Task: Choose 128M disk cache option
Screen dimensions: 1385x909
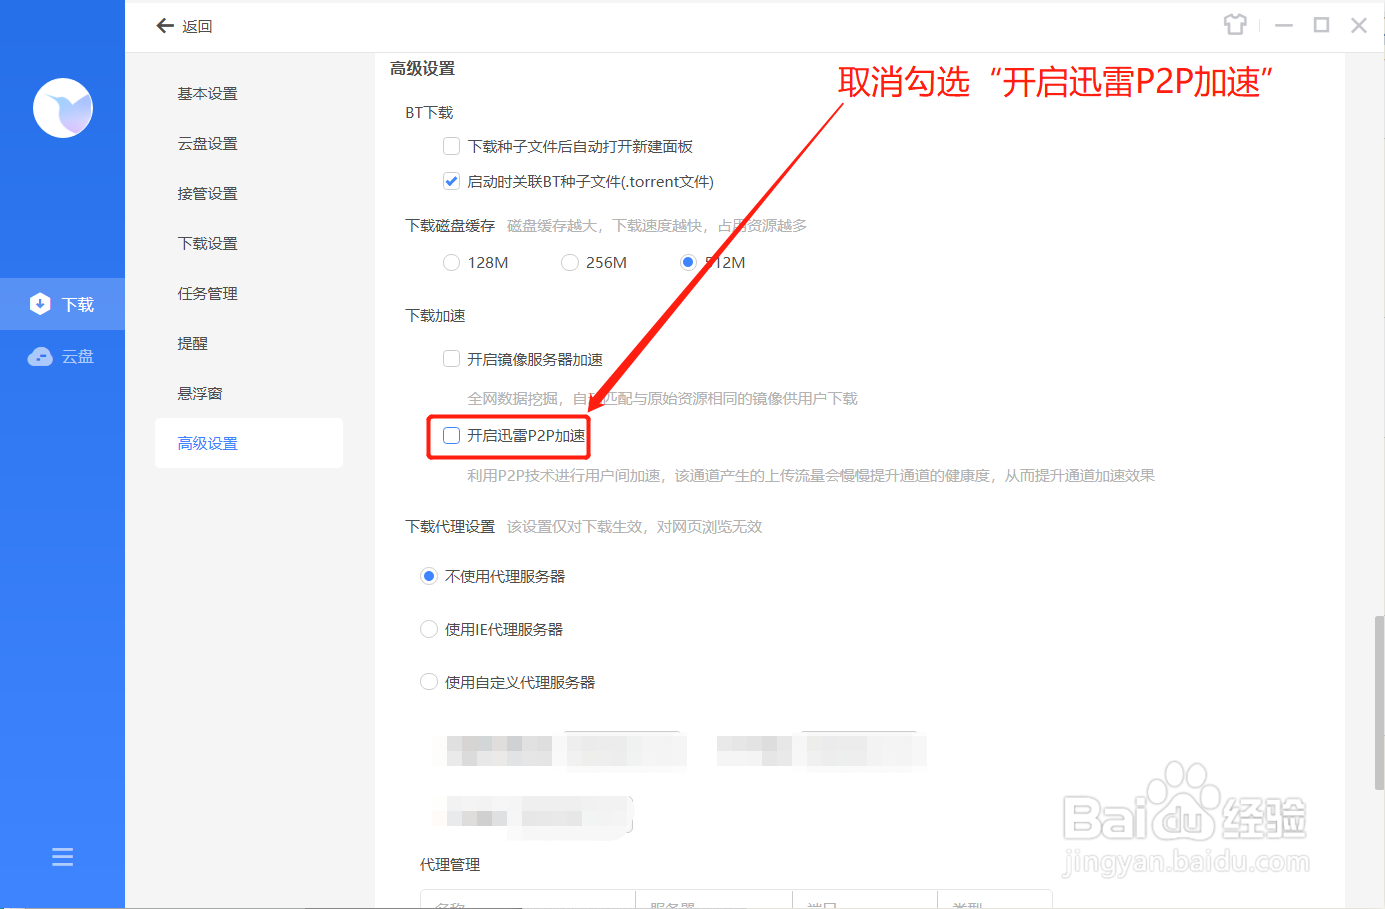Action: coord(451,262)
